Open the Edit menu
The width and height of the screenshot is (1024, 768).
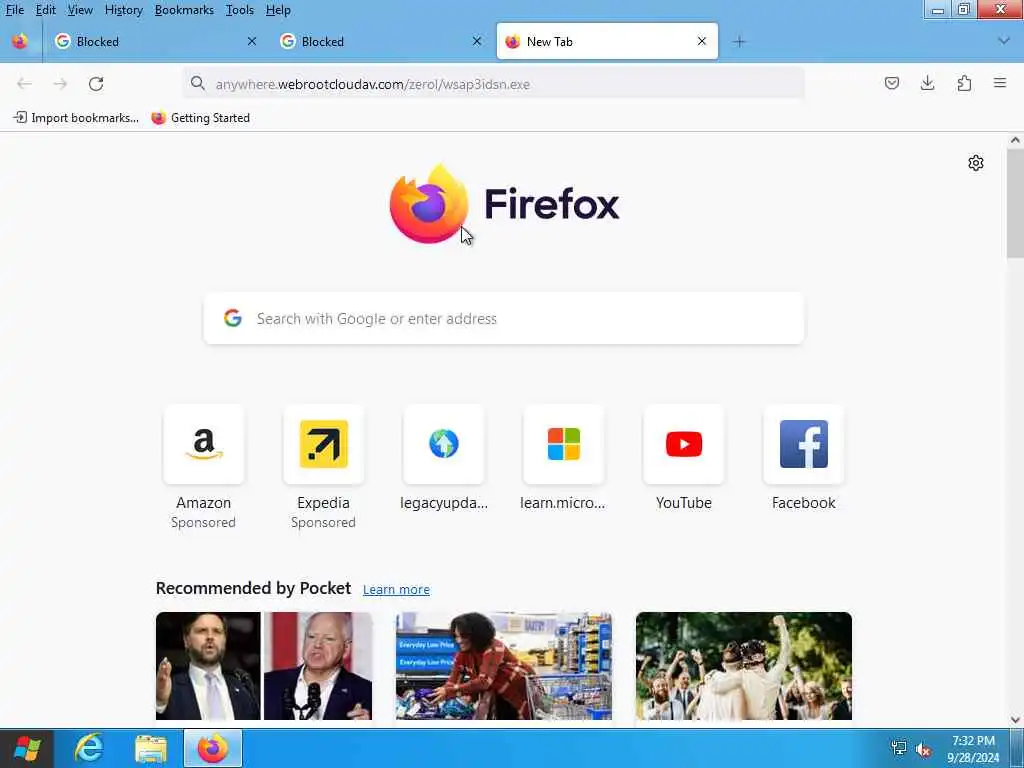coord(45,10)
